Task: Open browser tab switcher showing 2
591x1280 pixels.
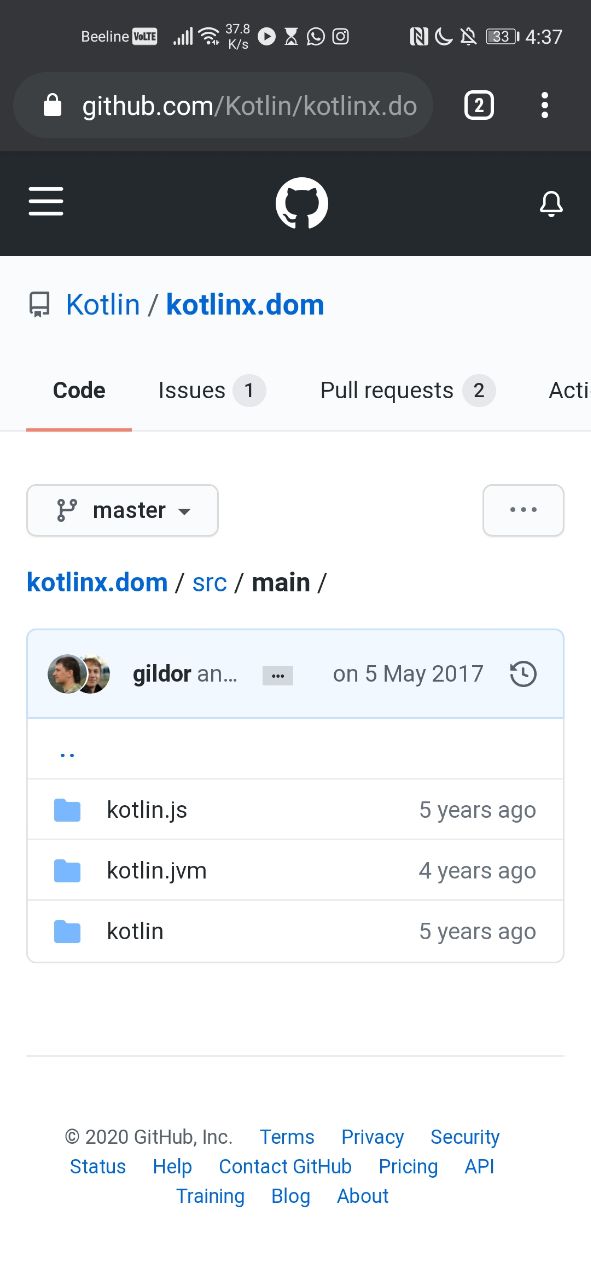Action: pos(479,105)
